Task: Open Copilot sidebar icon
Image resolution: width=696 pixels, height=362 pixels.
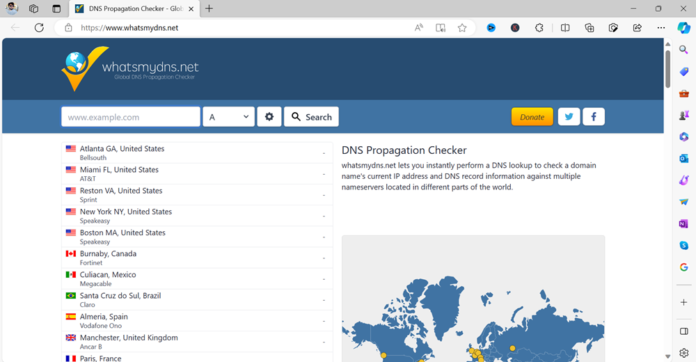Action: click(x=684, y=28)
